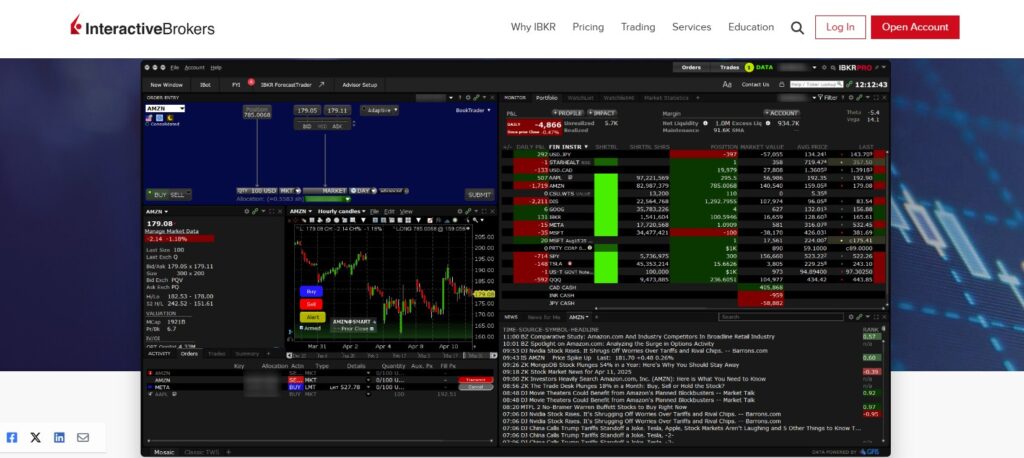Click the Interactive Brokers logo
Screen dimensions: 1024x458
click(142, 26)
